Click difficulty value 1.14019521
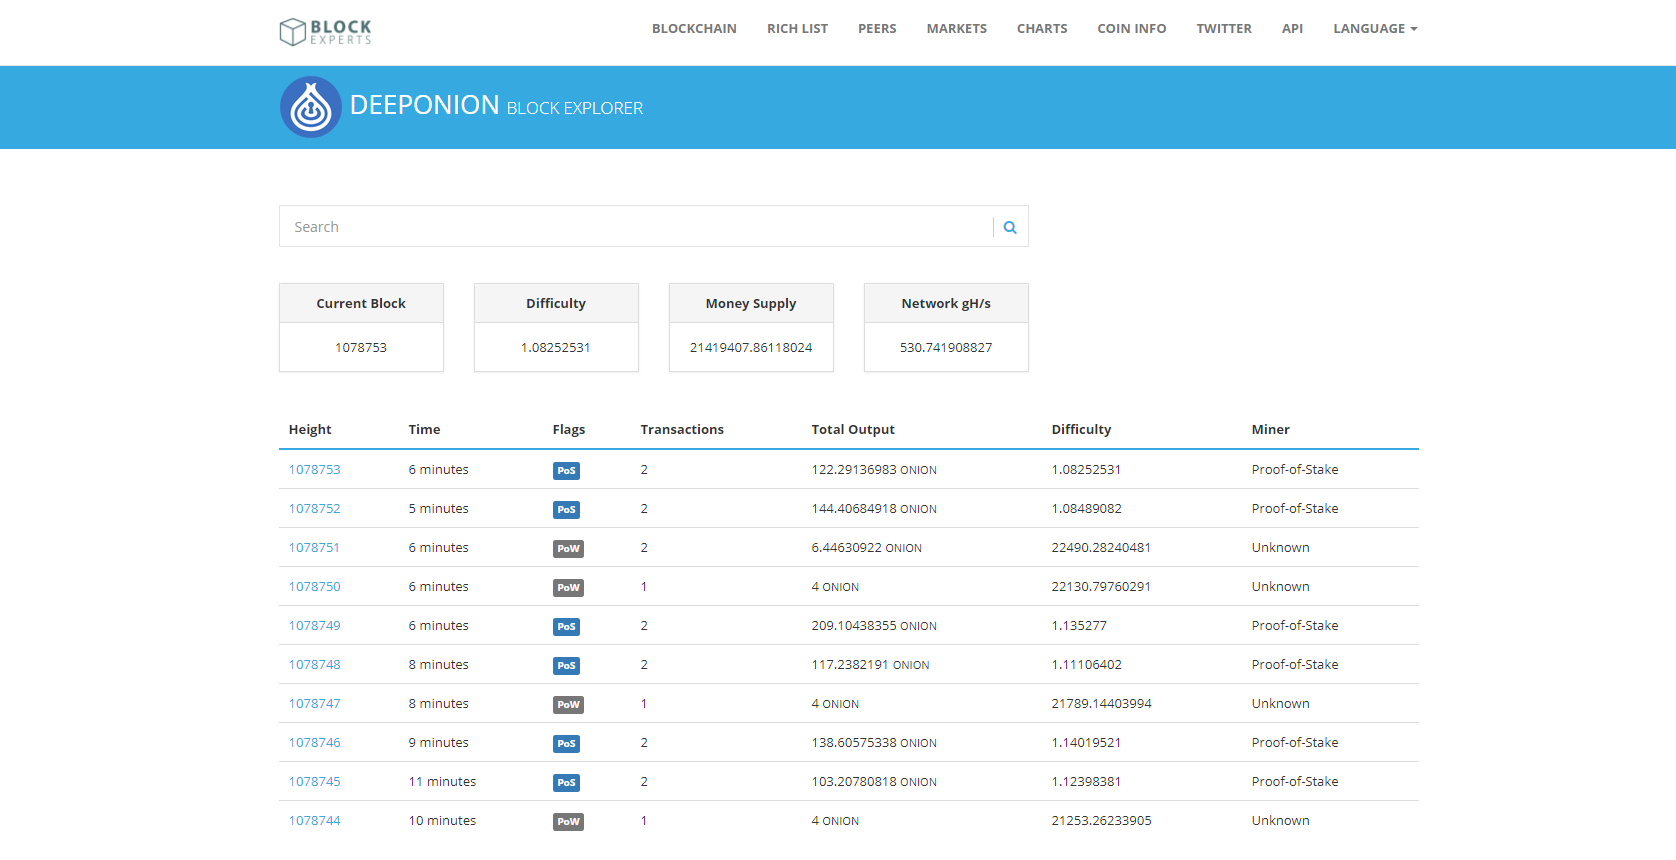Viewport: 1676px width, 860px height. tap(1086, 742)
